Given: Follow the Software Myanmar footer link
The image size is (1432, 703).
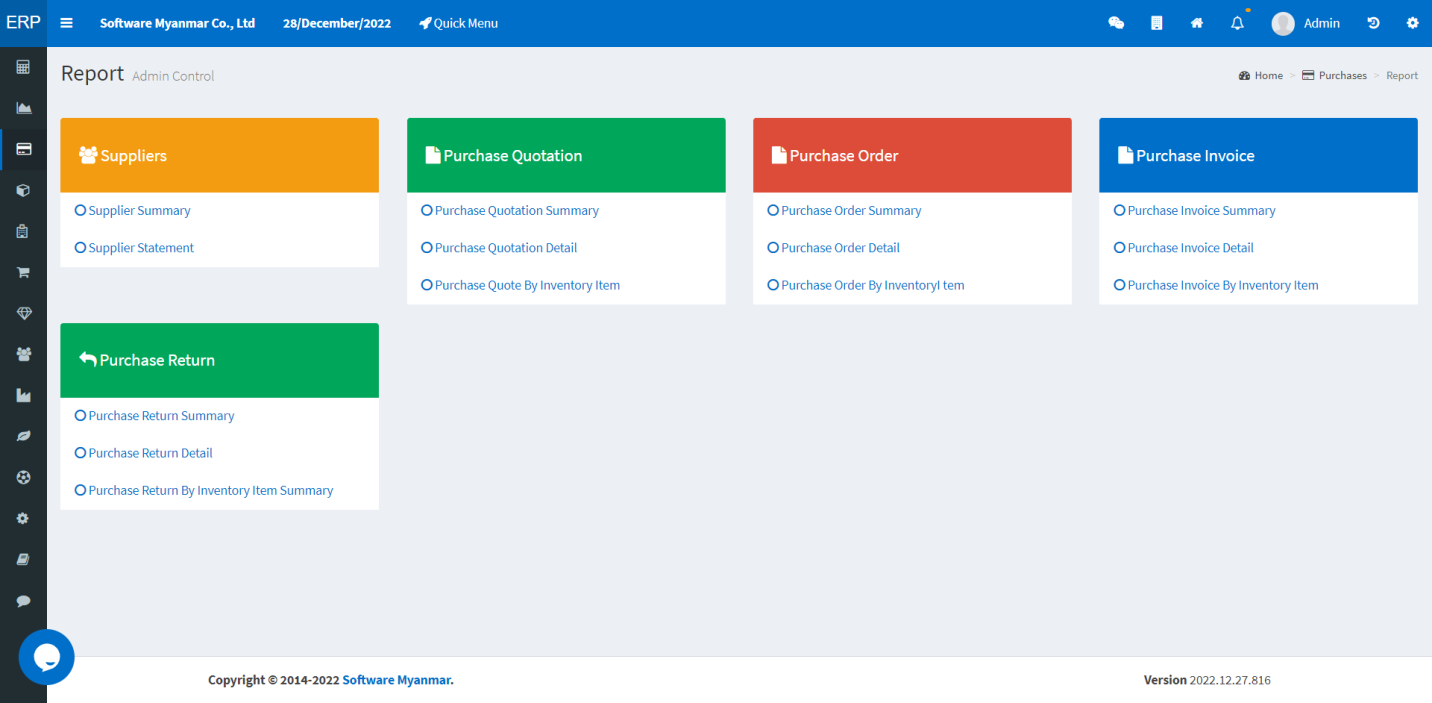Looking at the screenshot, I should 398,680.
